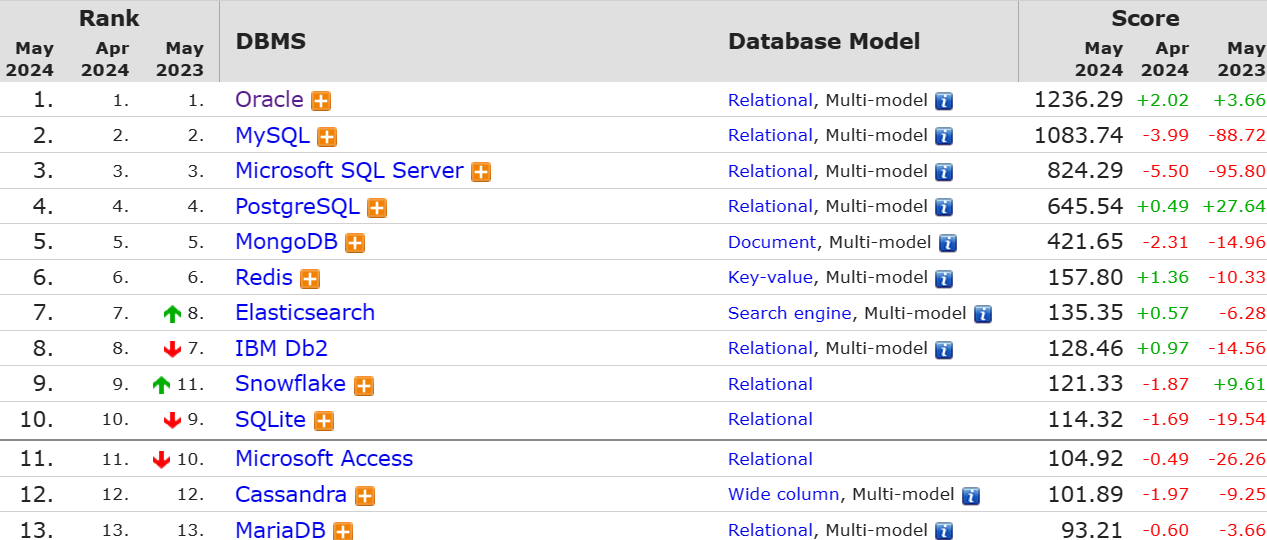Click the multi-model info icon in Redis row
1267x540 pixels.
point(944,279)
